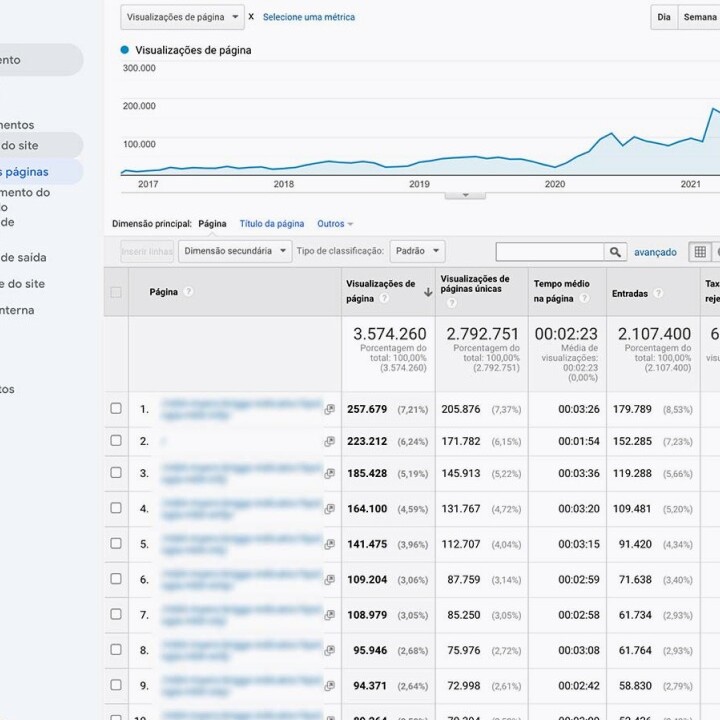
Task: Select Título da página as primary dimension
Action: point(272,224)
